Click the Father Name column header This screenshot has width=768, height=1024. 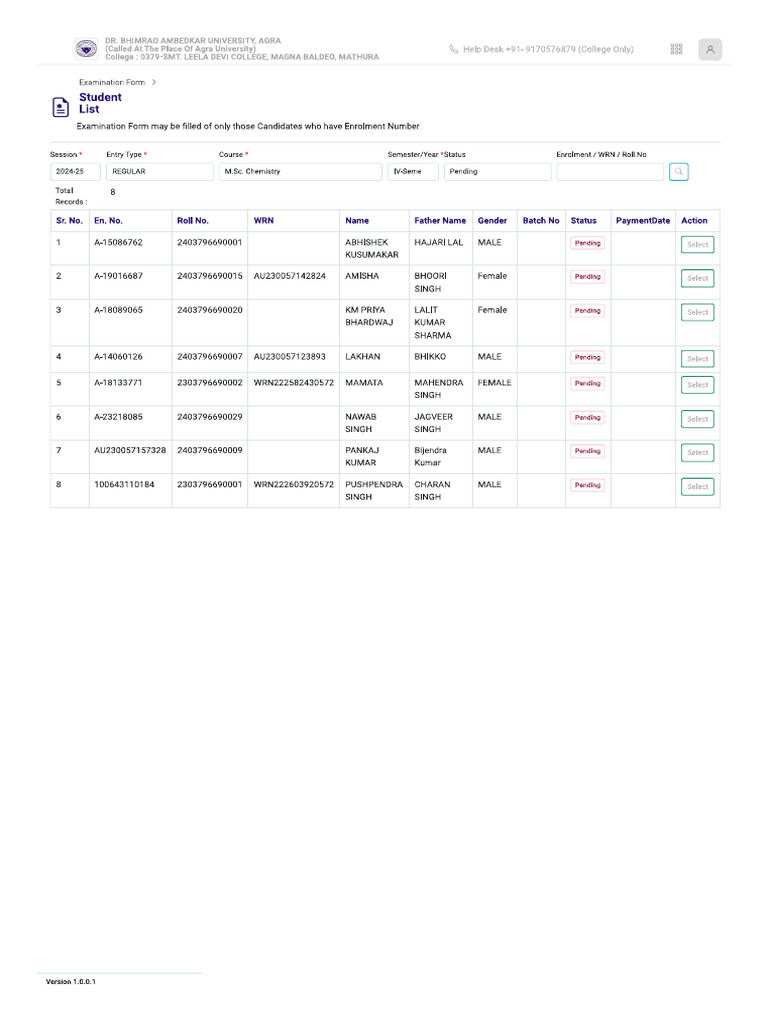tap(440, 221)
